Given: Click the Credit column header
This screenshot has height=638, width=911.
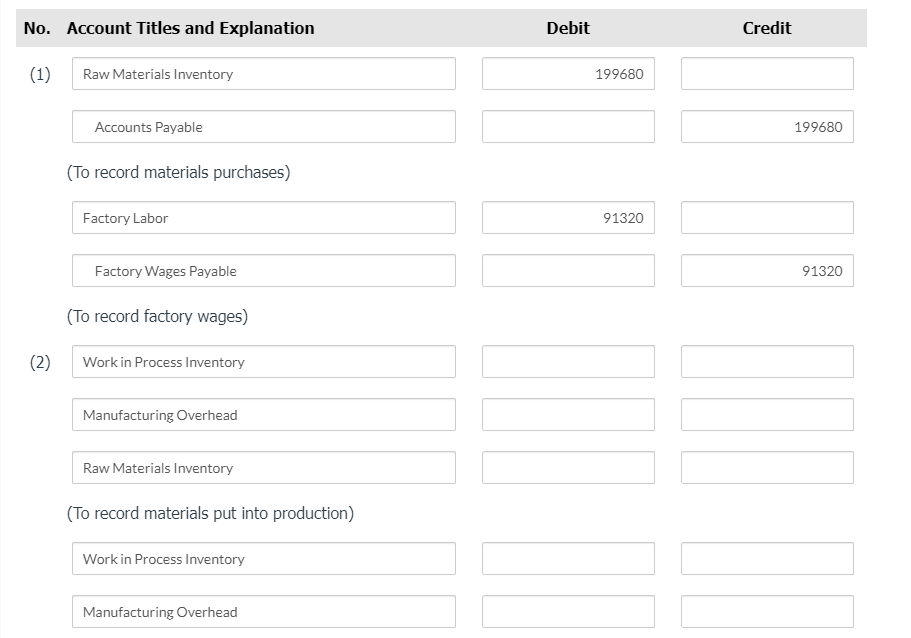Looking at the screenshot, I should click(x=766, y=28).
